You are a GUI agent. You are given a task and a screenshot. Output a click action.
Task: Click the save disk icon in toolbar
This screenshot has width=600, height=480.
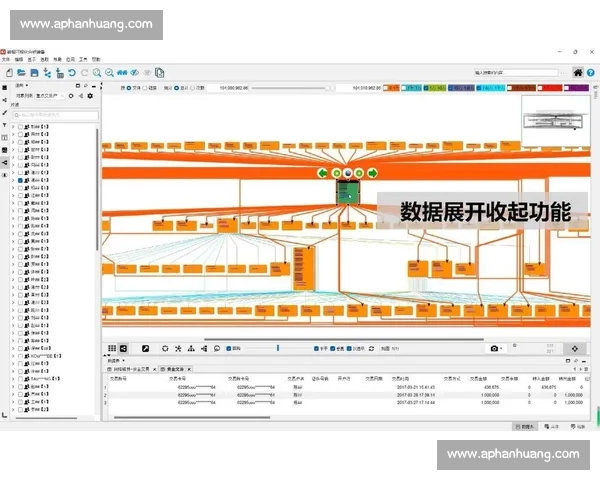(x=34, y=73)
